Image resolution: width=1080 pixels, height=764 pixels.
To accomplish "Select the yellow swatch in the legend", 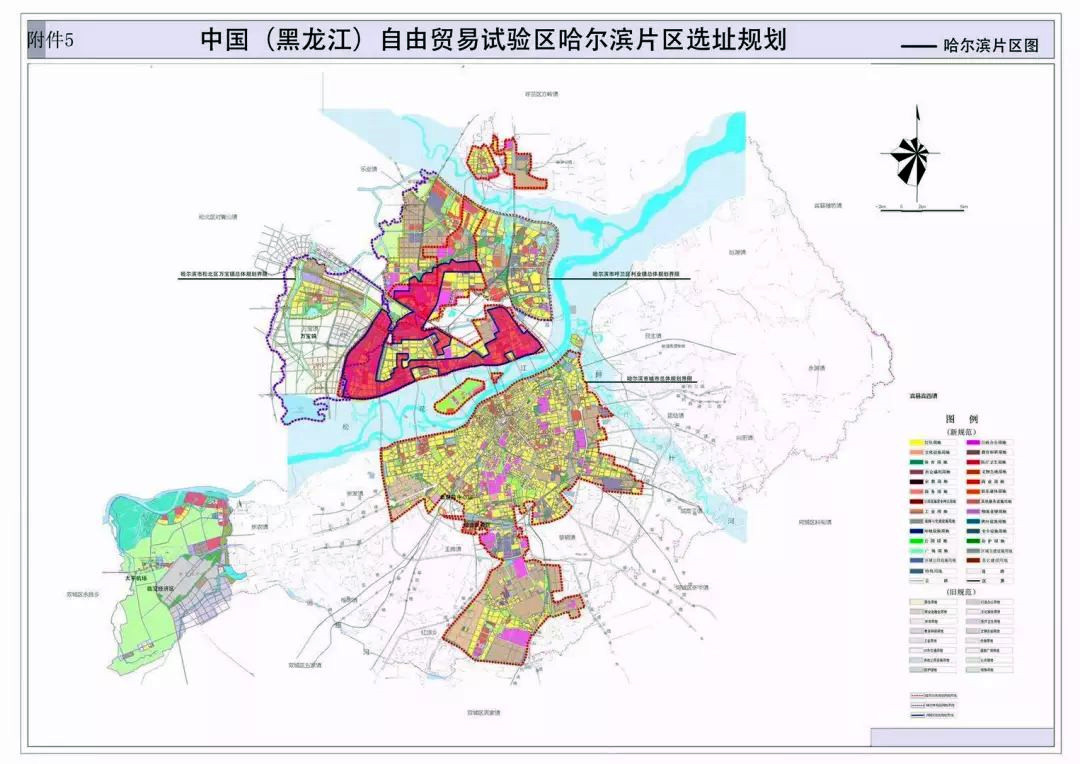I will [x=916, y=441].
